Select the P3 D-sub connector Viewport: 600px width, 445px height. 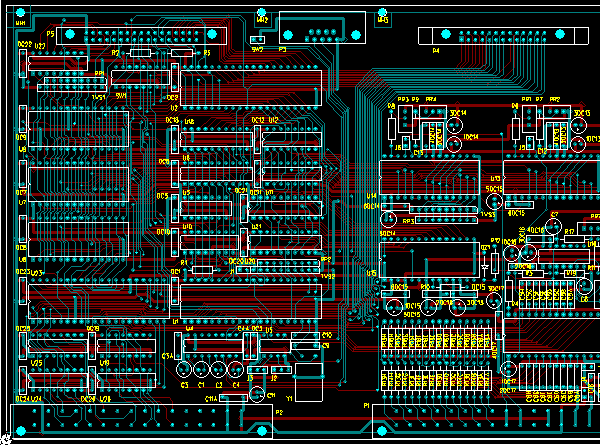click(320, 31)
